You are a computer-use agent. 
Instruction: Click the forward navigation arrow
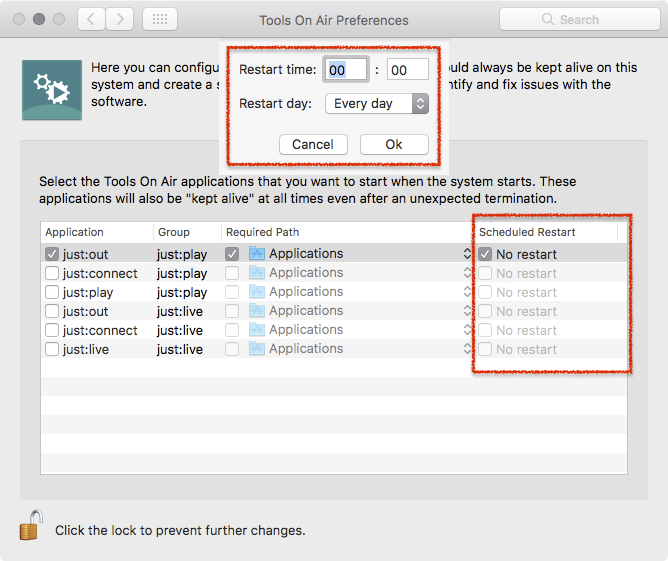point(120,19)
